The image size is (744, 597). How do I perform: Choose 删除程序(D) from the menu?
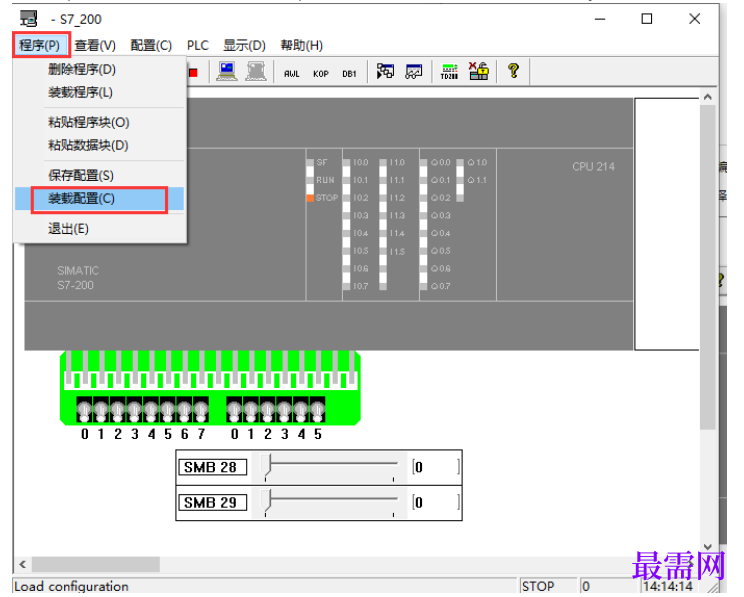click(100, 69)
